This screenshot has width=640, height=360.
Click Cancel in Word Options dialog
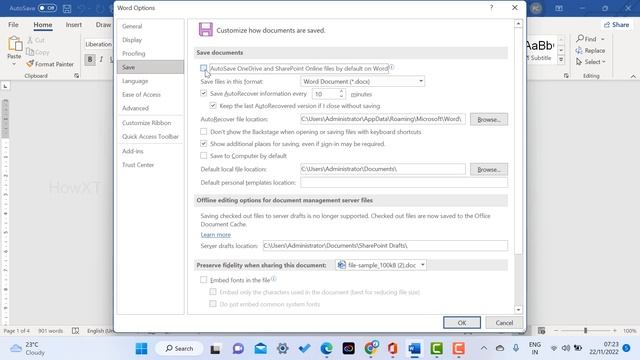click(504, 322)
